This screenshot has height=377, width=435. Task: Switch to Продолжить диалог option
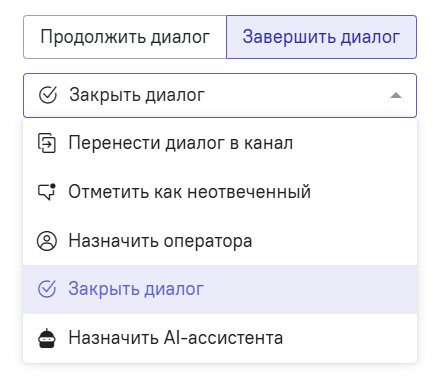tap(125, 37)
